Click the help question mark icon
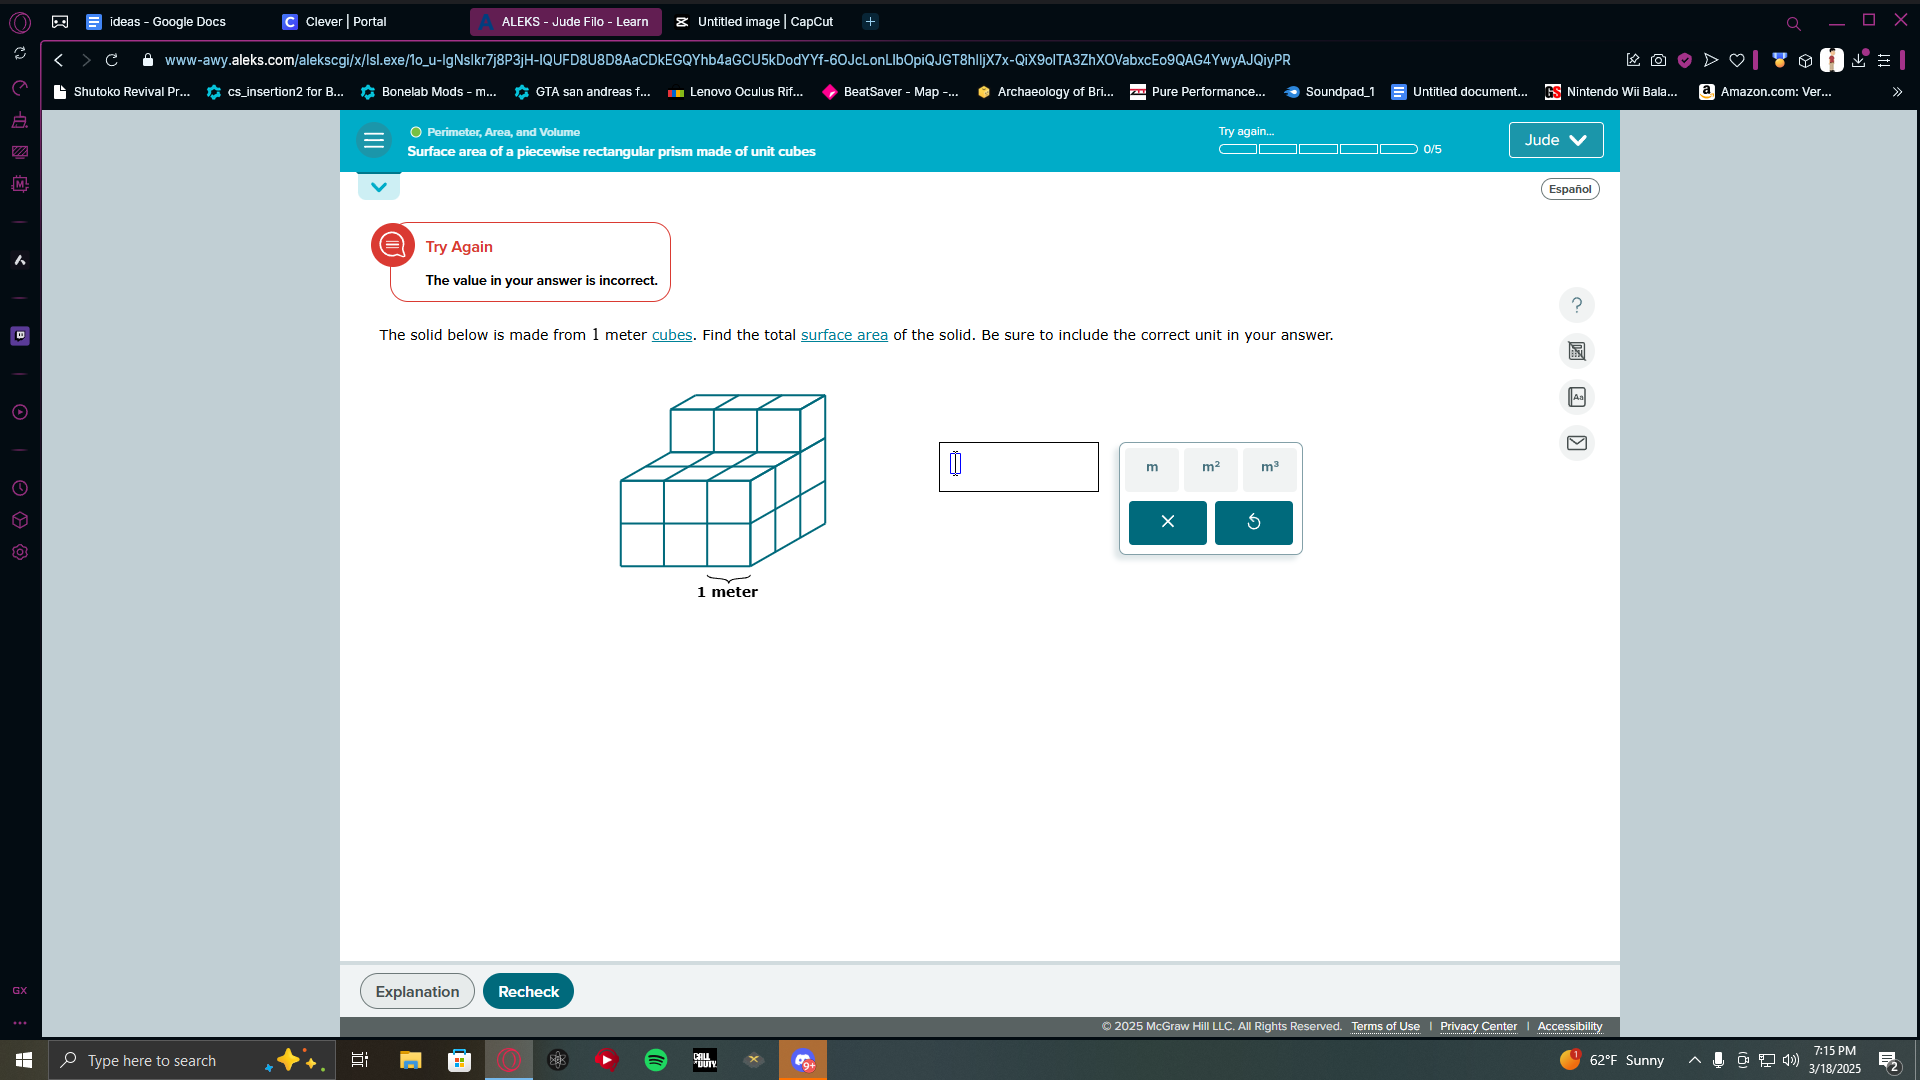1920x1080 pixels. point(1577,305)
